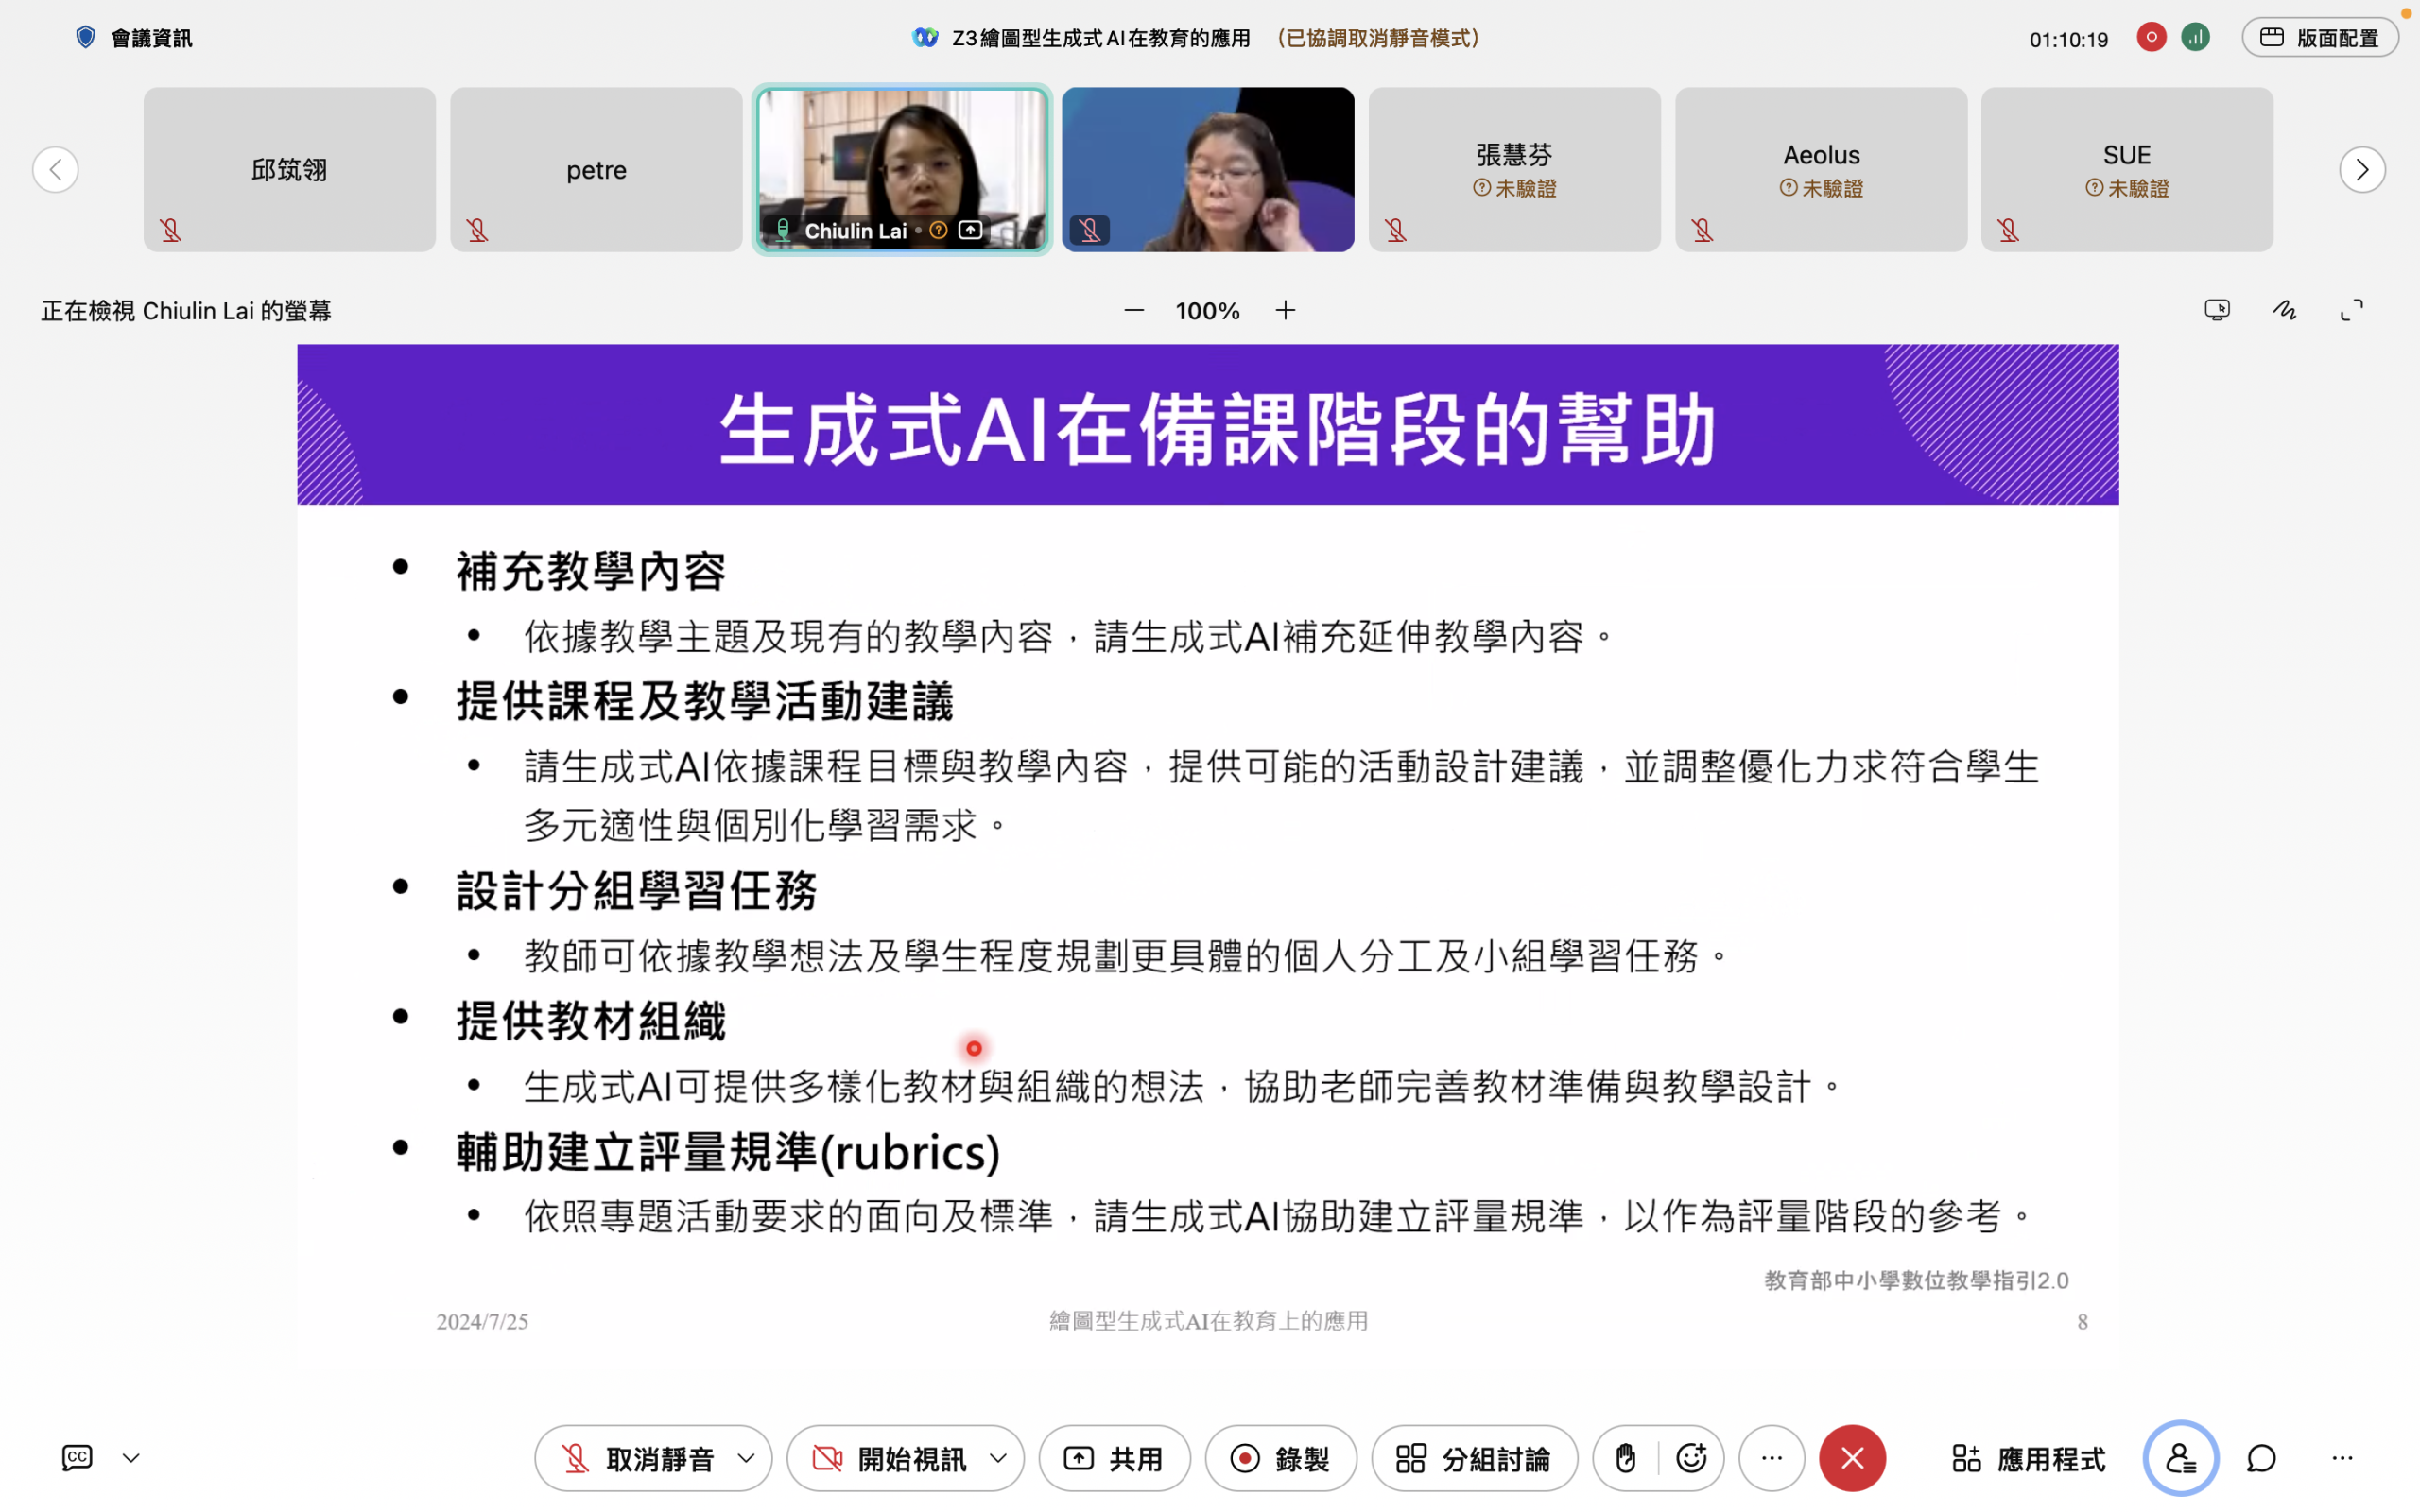
Task: Unmute with the 取消靜音 button
Action: [638, 1458]
